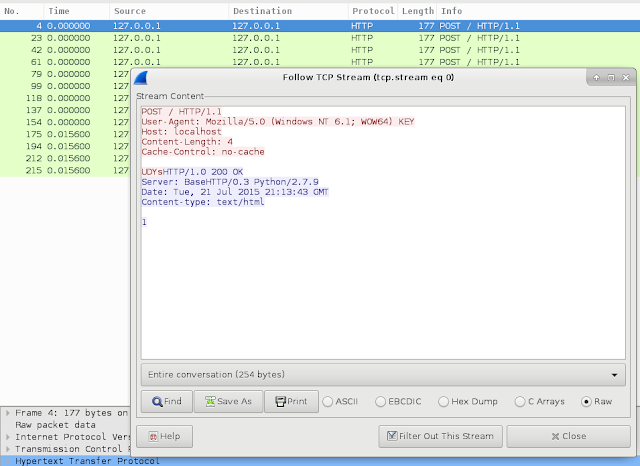Sort by the Length column header

[x=418, y=11]
